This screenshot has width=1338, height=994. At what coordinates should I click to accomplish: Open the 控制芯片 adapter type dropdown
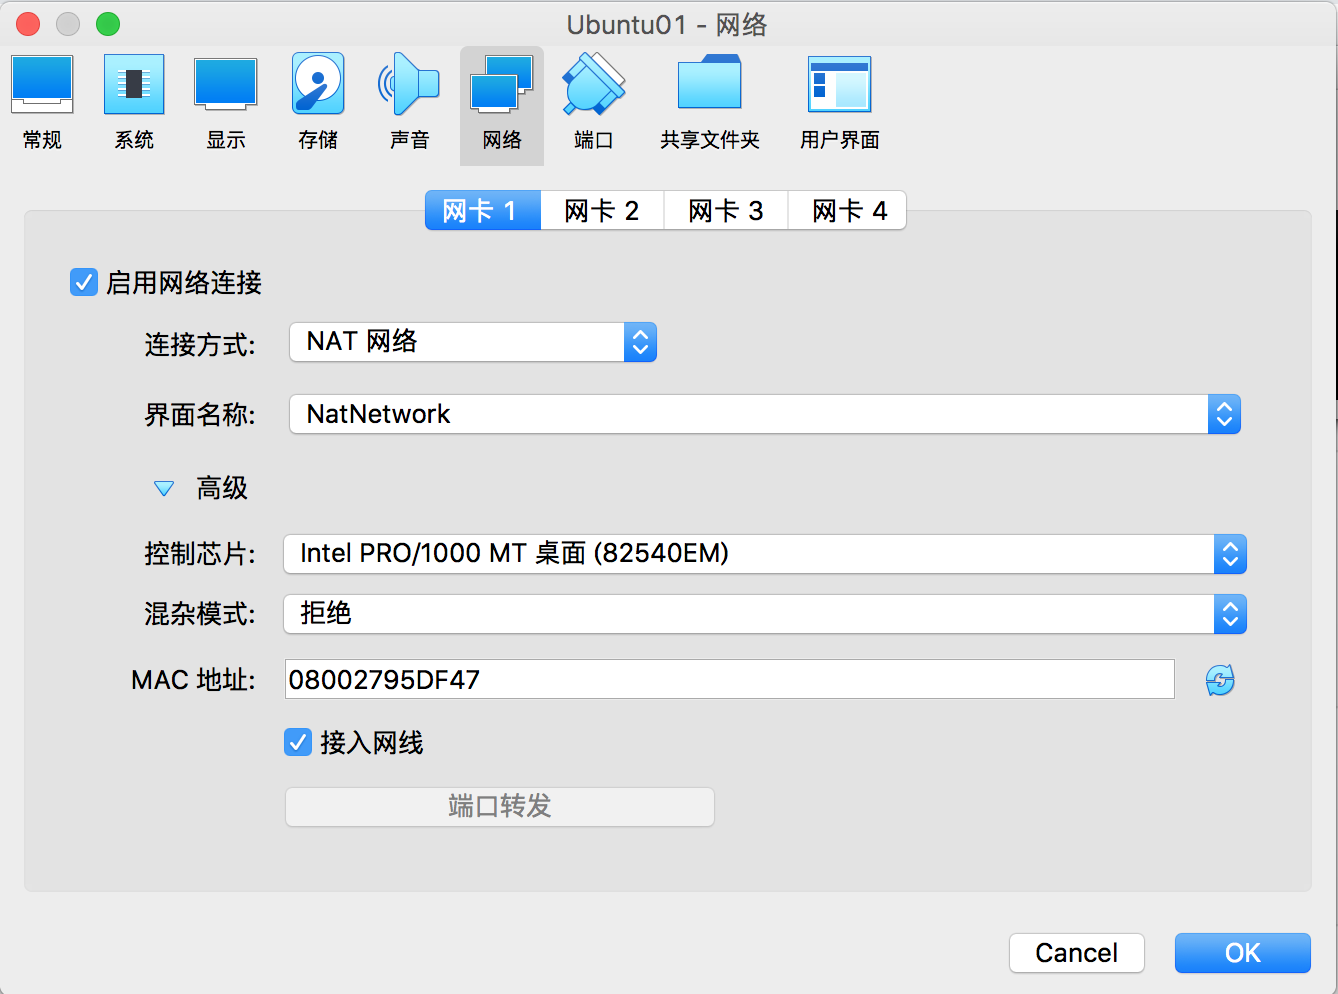pyautogui.click(x=765, y=554)
